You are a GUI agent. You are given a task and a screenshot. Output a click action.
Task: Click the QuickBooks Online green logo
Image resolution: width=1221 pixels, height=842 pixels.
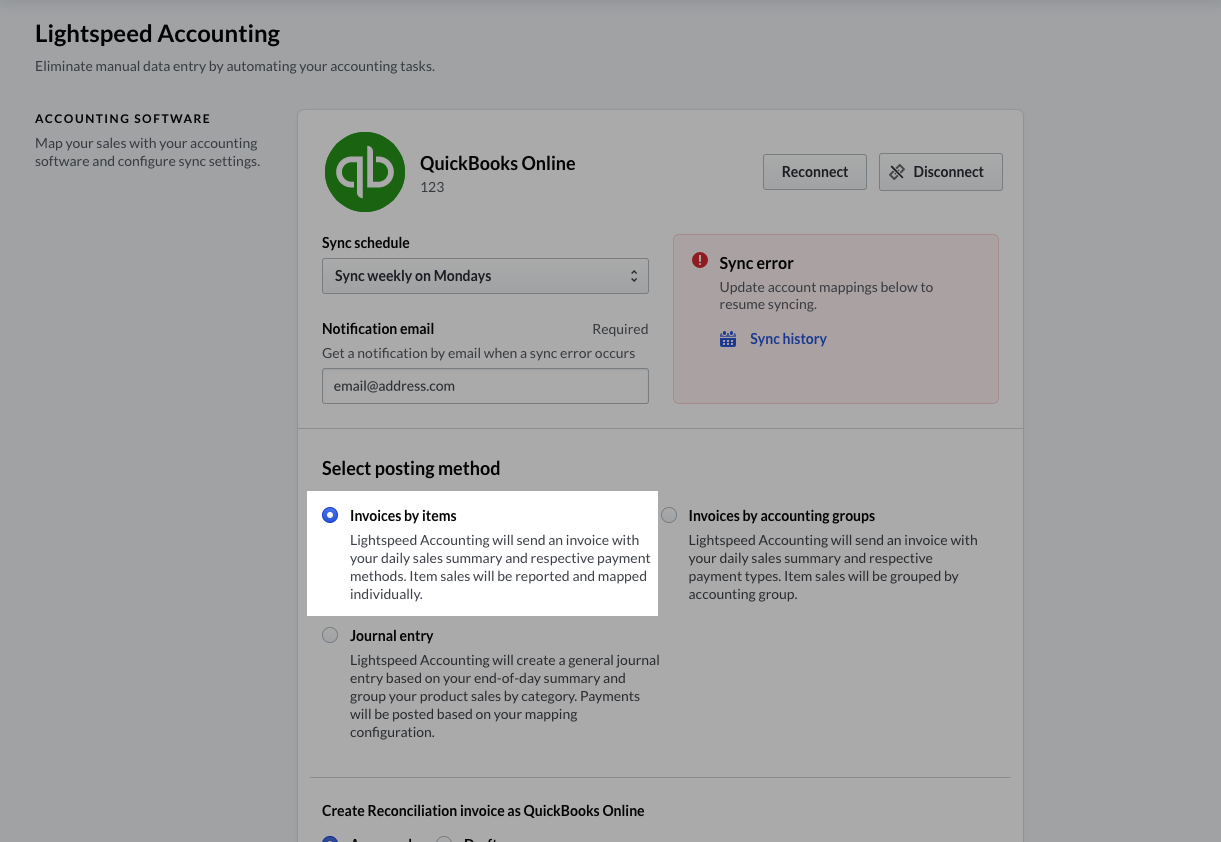[x=365, y=171]
